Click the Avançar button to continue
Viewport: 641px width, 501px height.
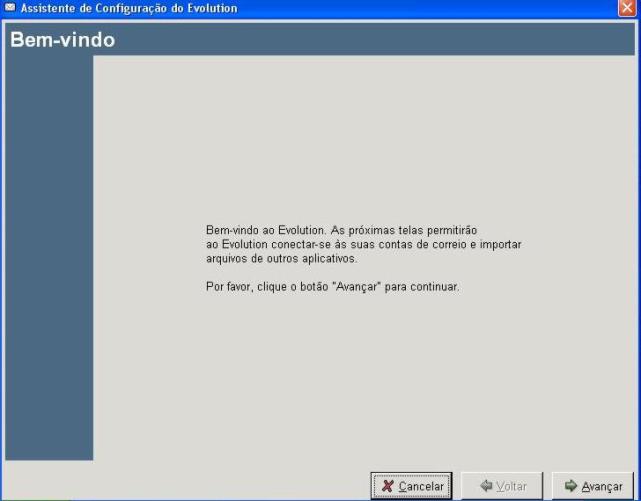[x=592, y=486]
